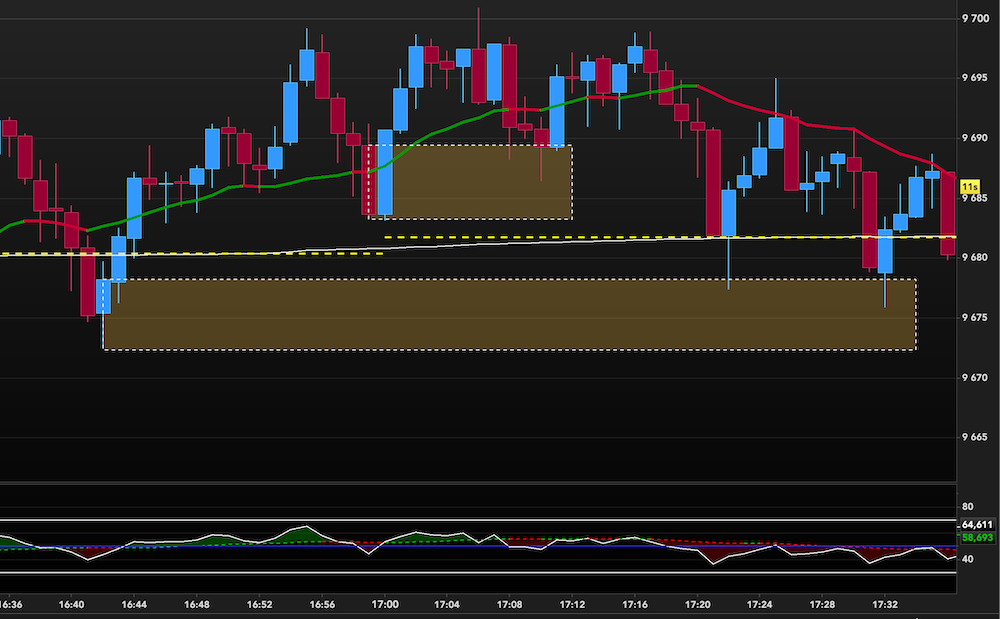Select the 17:04 time label

447,604
